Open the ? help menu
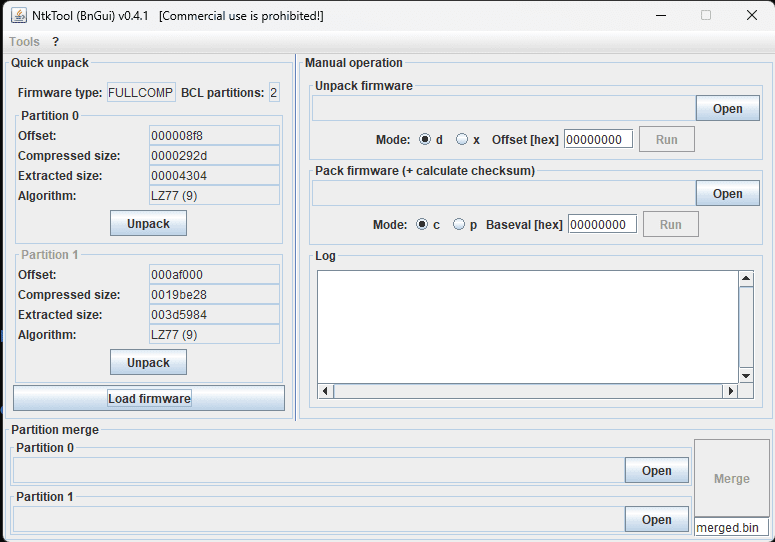This screenshot has height=542, width=775. [x=56, y=42]
